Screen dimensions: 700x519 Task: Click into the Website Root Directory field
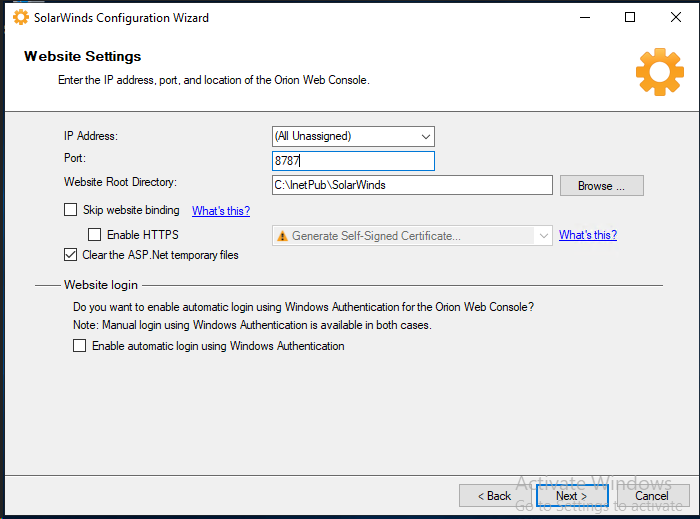point(411,185)
